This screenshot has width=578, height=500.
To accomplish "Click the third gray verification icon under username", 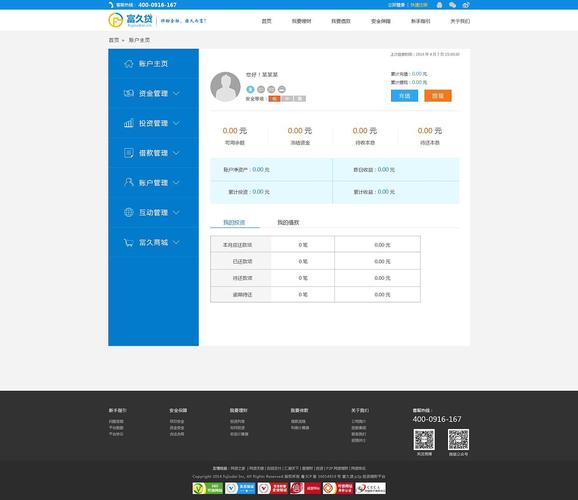I will [x=271, y=89].
